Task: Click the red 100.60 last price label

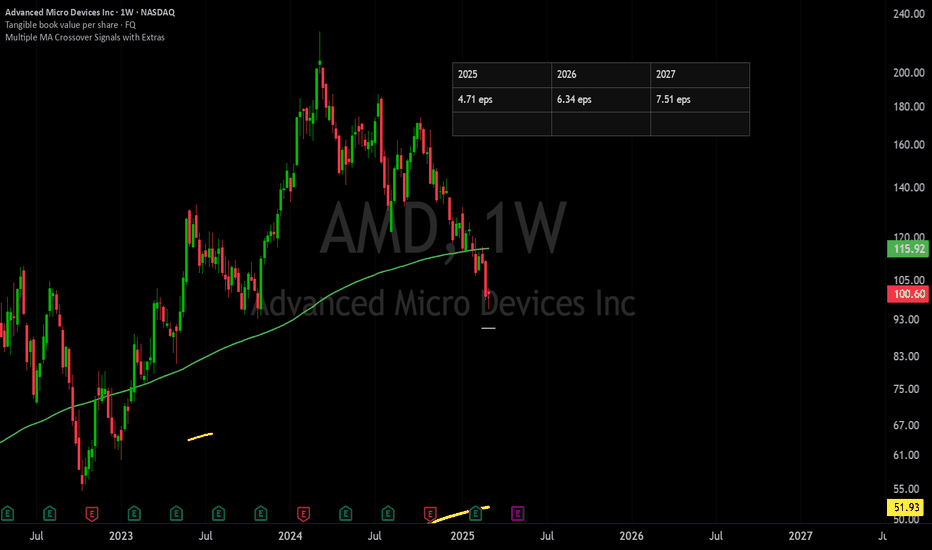Action: tap(908, 294)
